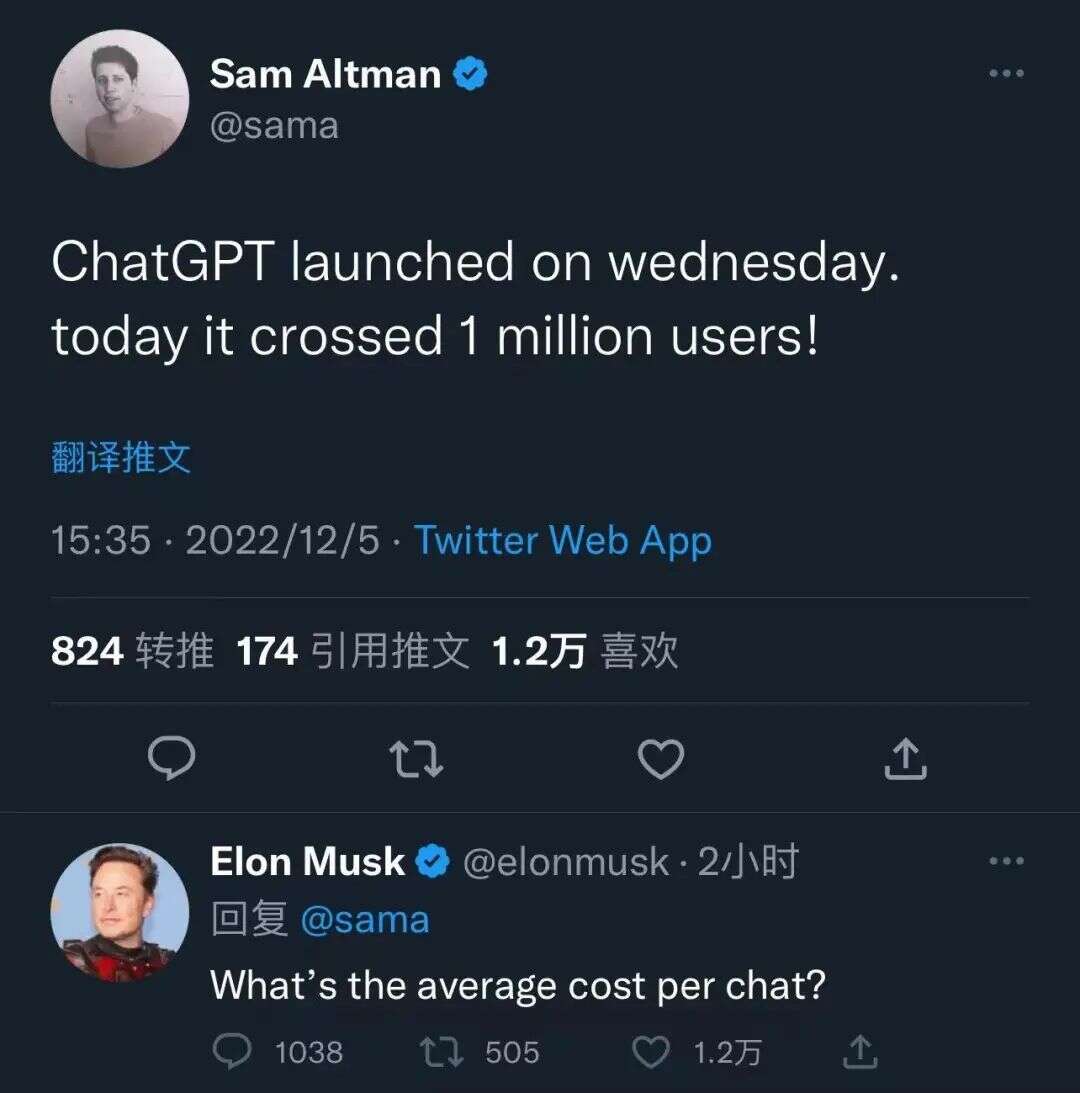Image resolution: width=1080 pixels, height=1093 pixels.
Task: Open replies to Elon Musk's comment
Action: 234,1051
